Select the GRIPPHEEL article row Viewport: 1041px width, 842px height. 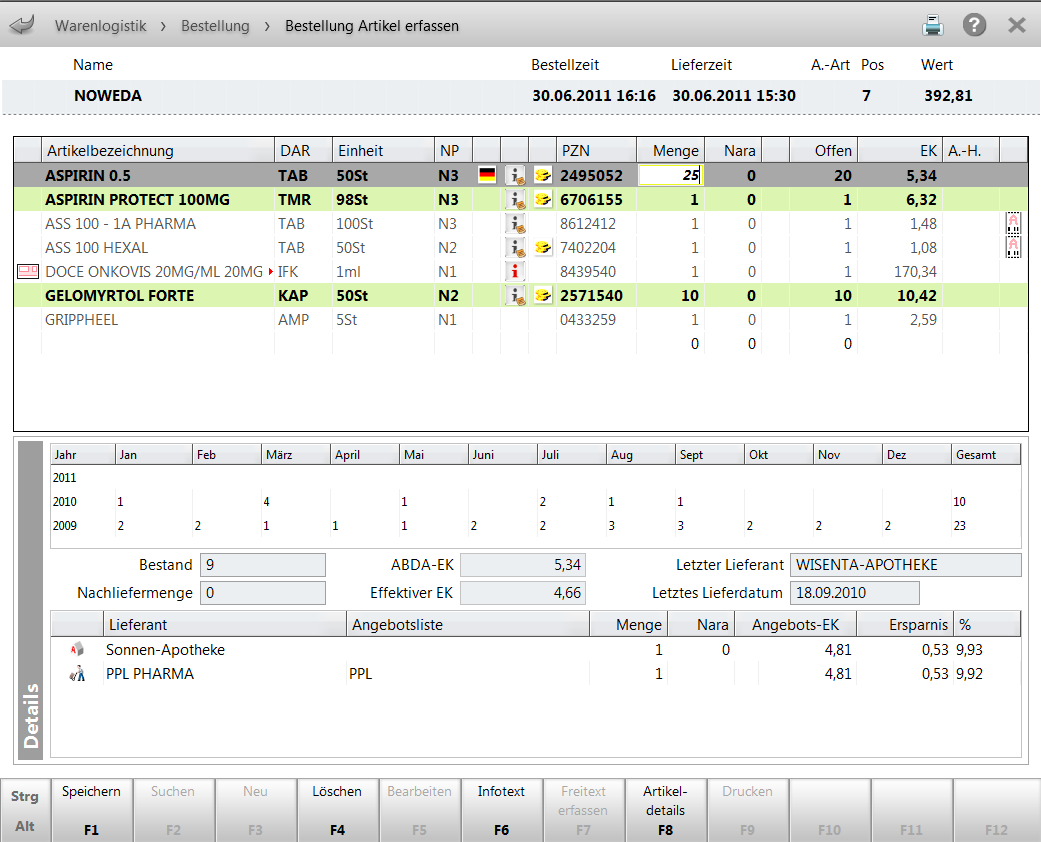pyautogui.click(x=520, y=319)
